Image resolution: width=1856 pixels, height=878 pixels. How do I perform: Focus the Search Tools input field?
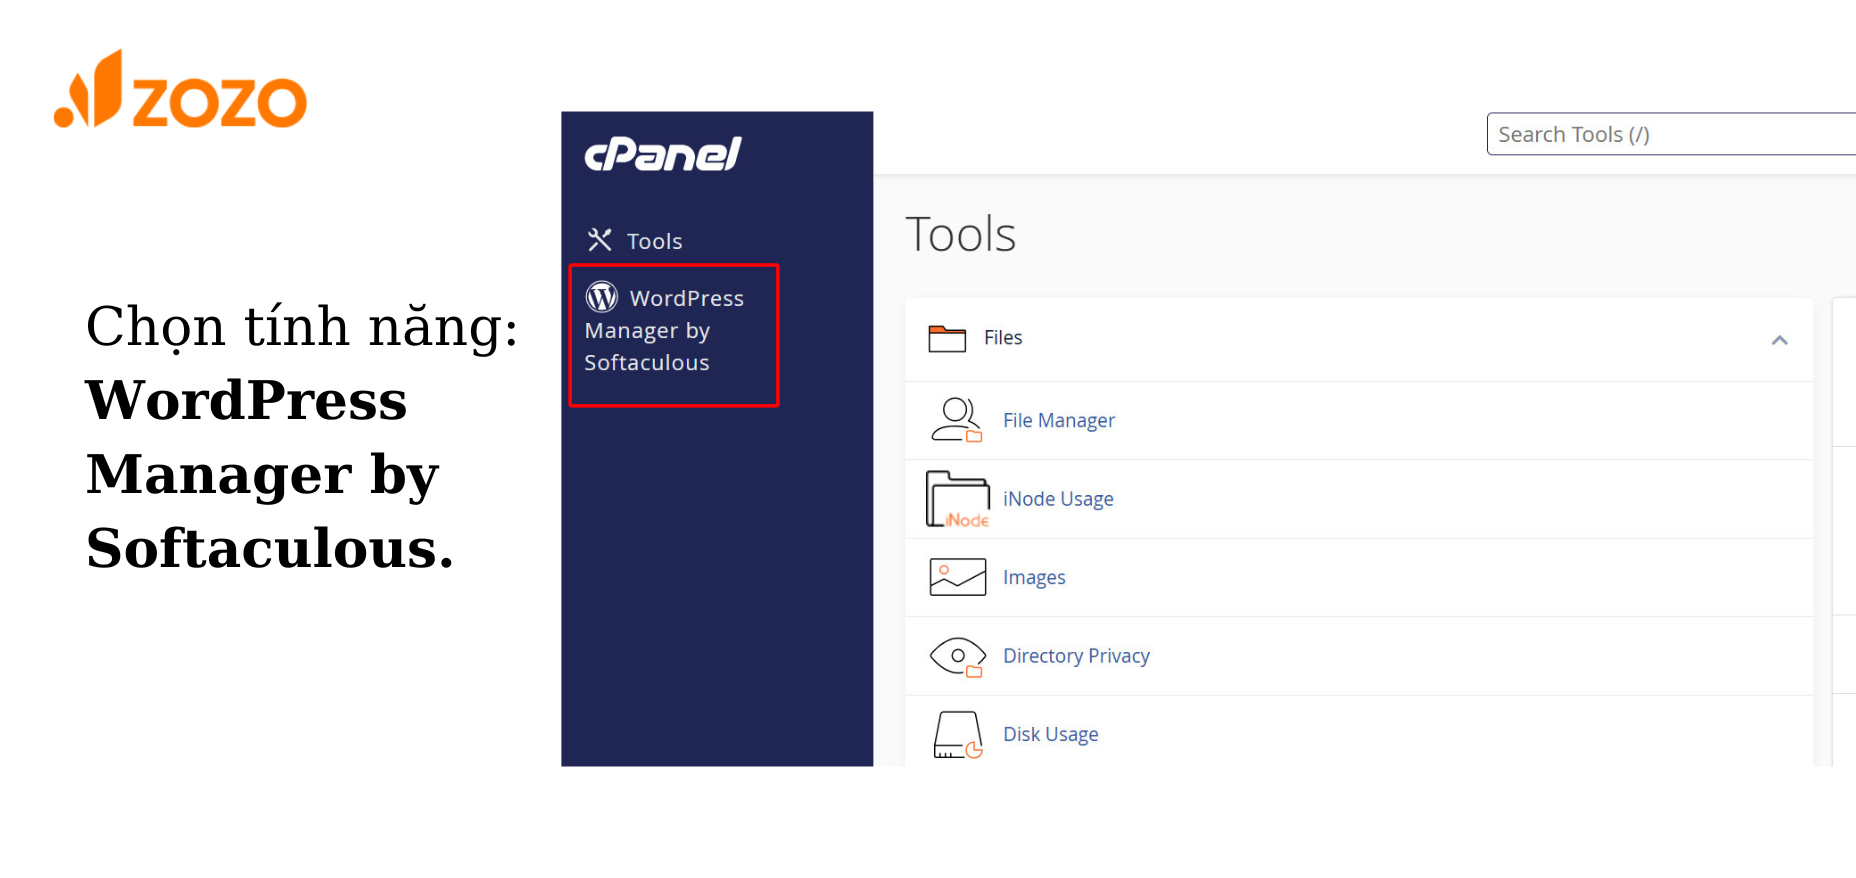coord(1671,134)
